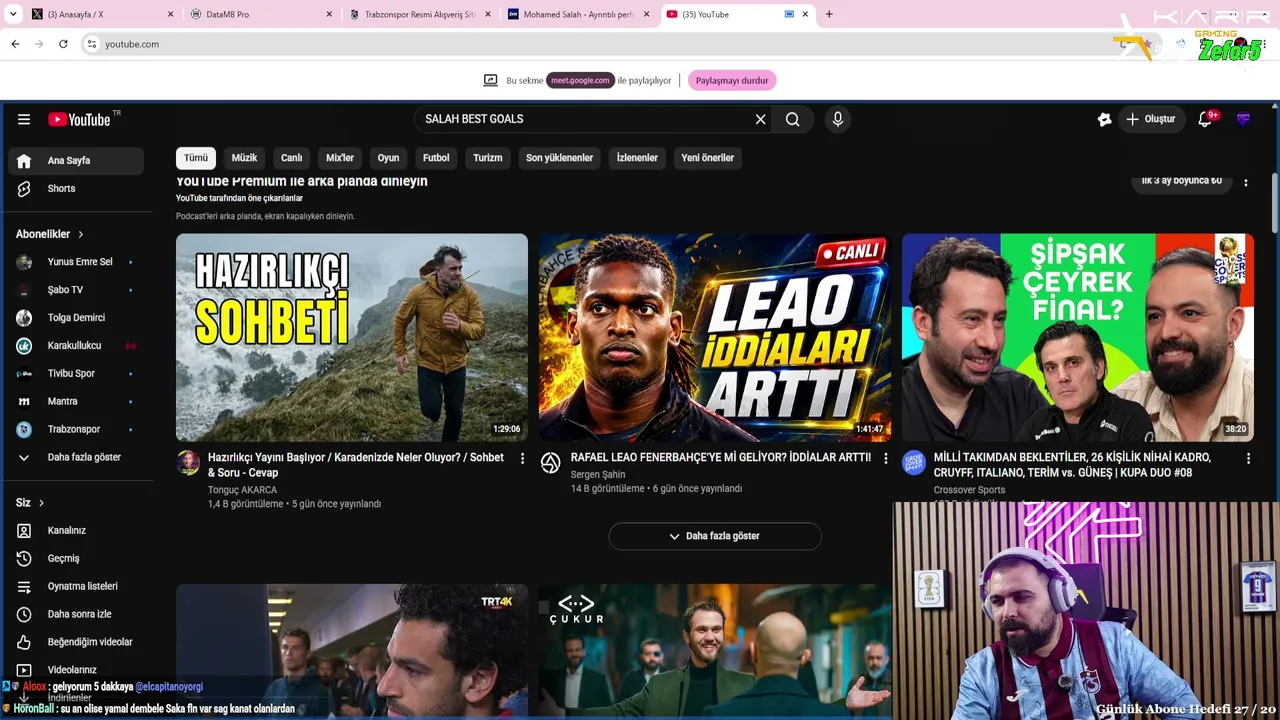This screenshot has height=720, width=1280.
Task: Play the Hazırlıkçı Sohbeti video thumbnail
Action: point(352,337)
